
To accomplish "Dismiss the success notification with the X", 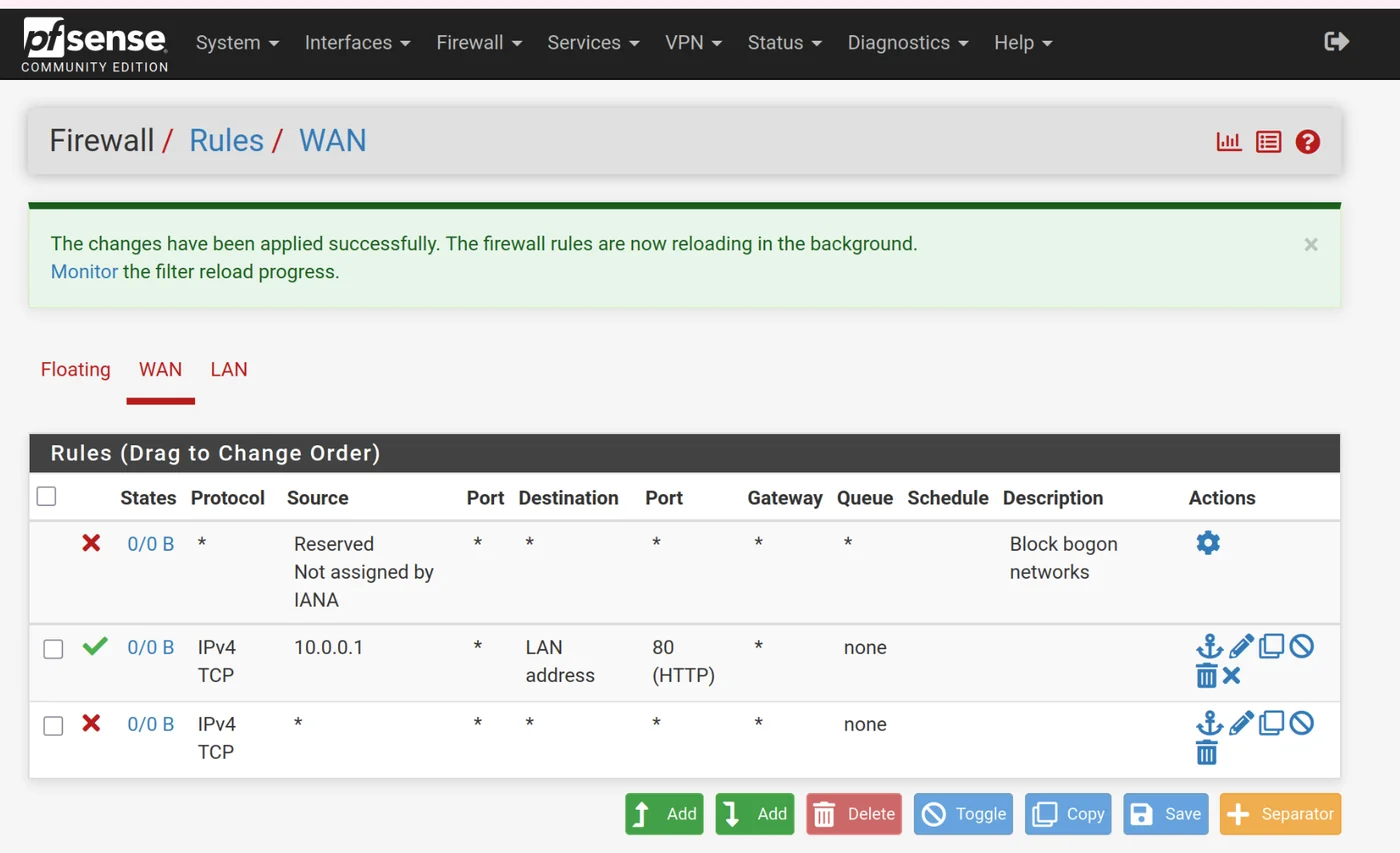I will pyautogui.click(x=1310, y=244).
